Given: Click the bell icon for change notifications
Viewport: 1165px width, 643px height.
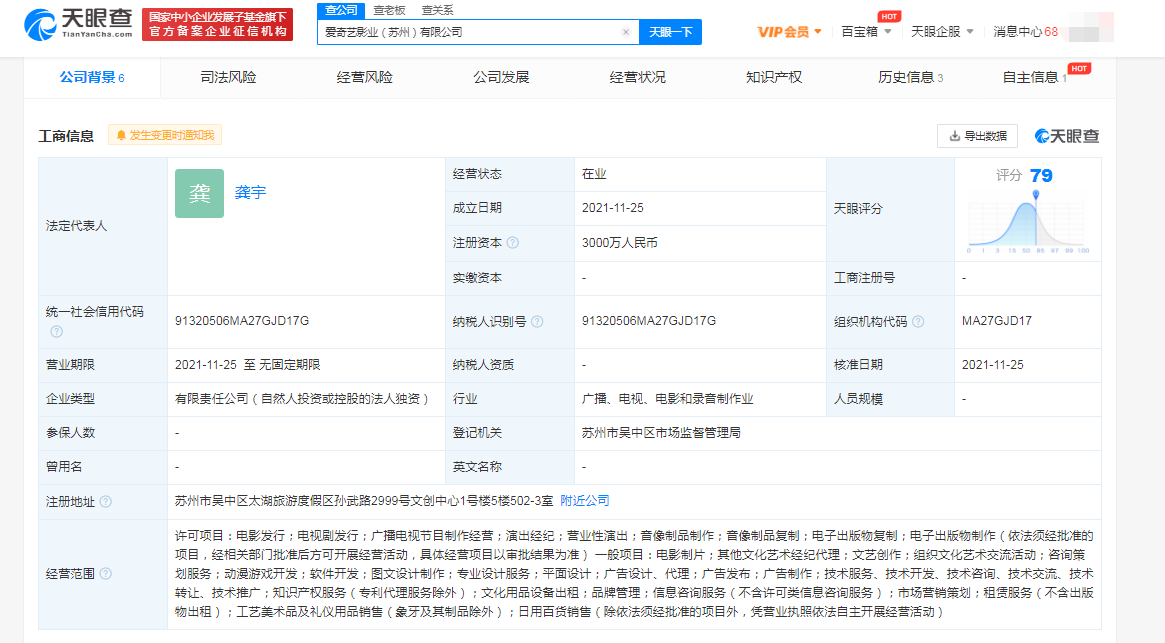Looking at the screenshot, I should click(121, 135).
